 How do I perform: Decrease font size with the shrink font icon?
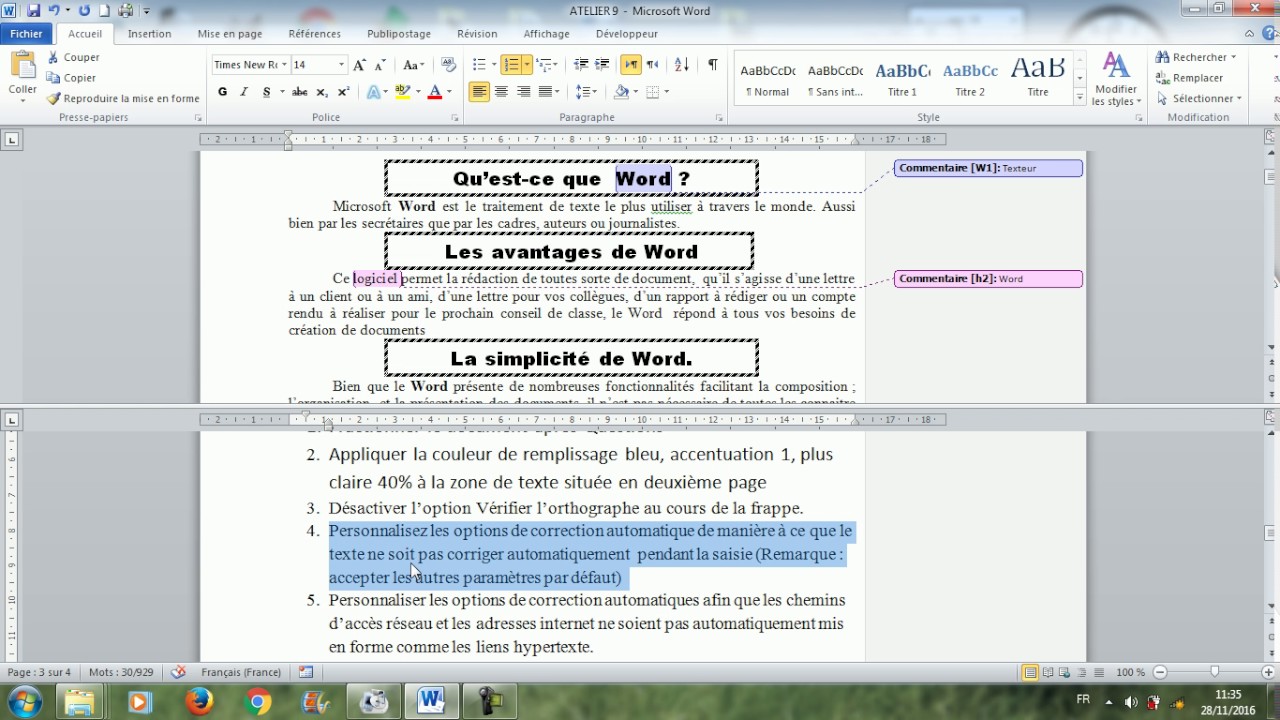pos(380,65)
